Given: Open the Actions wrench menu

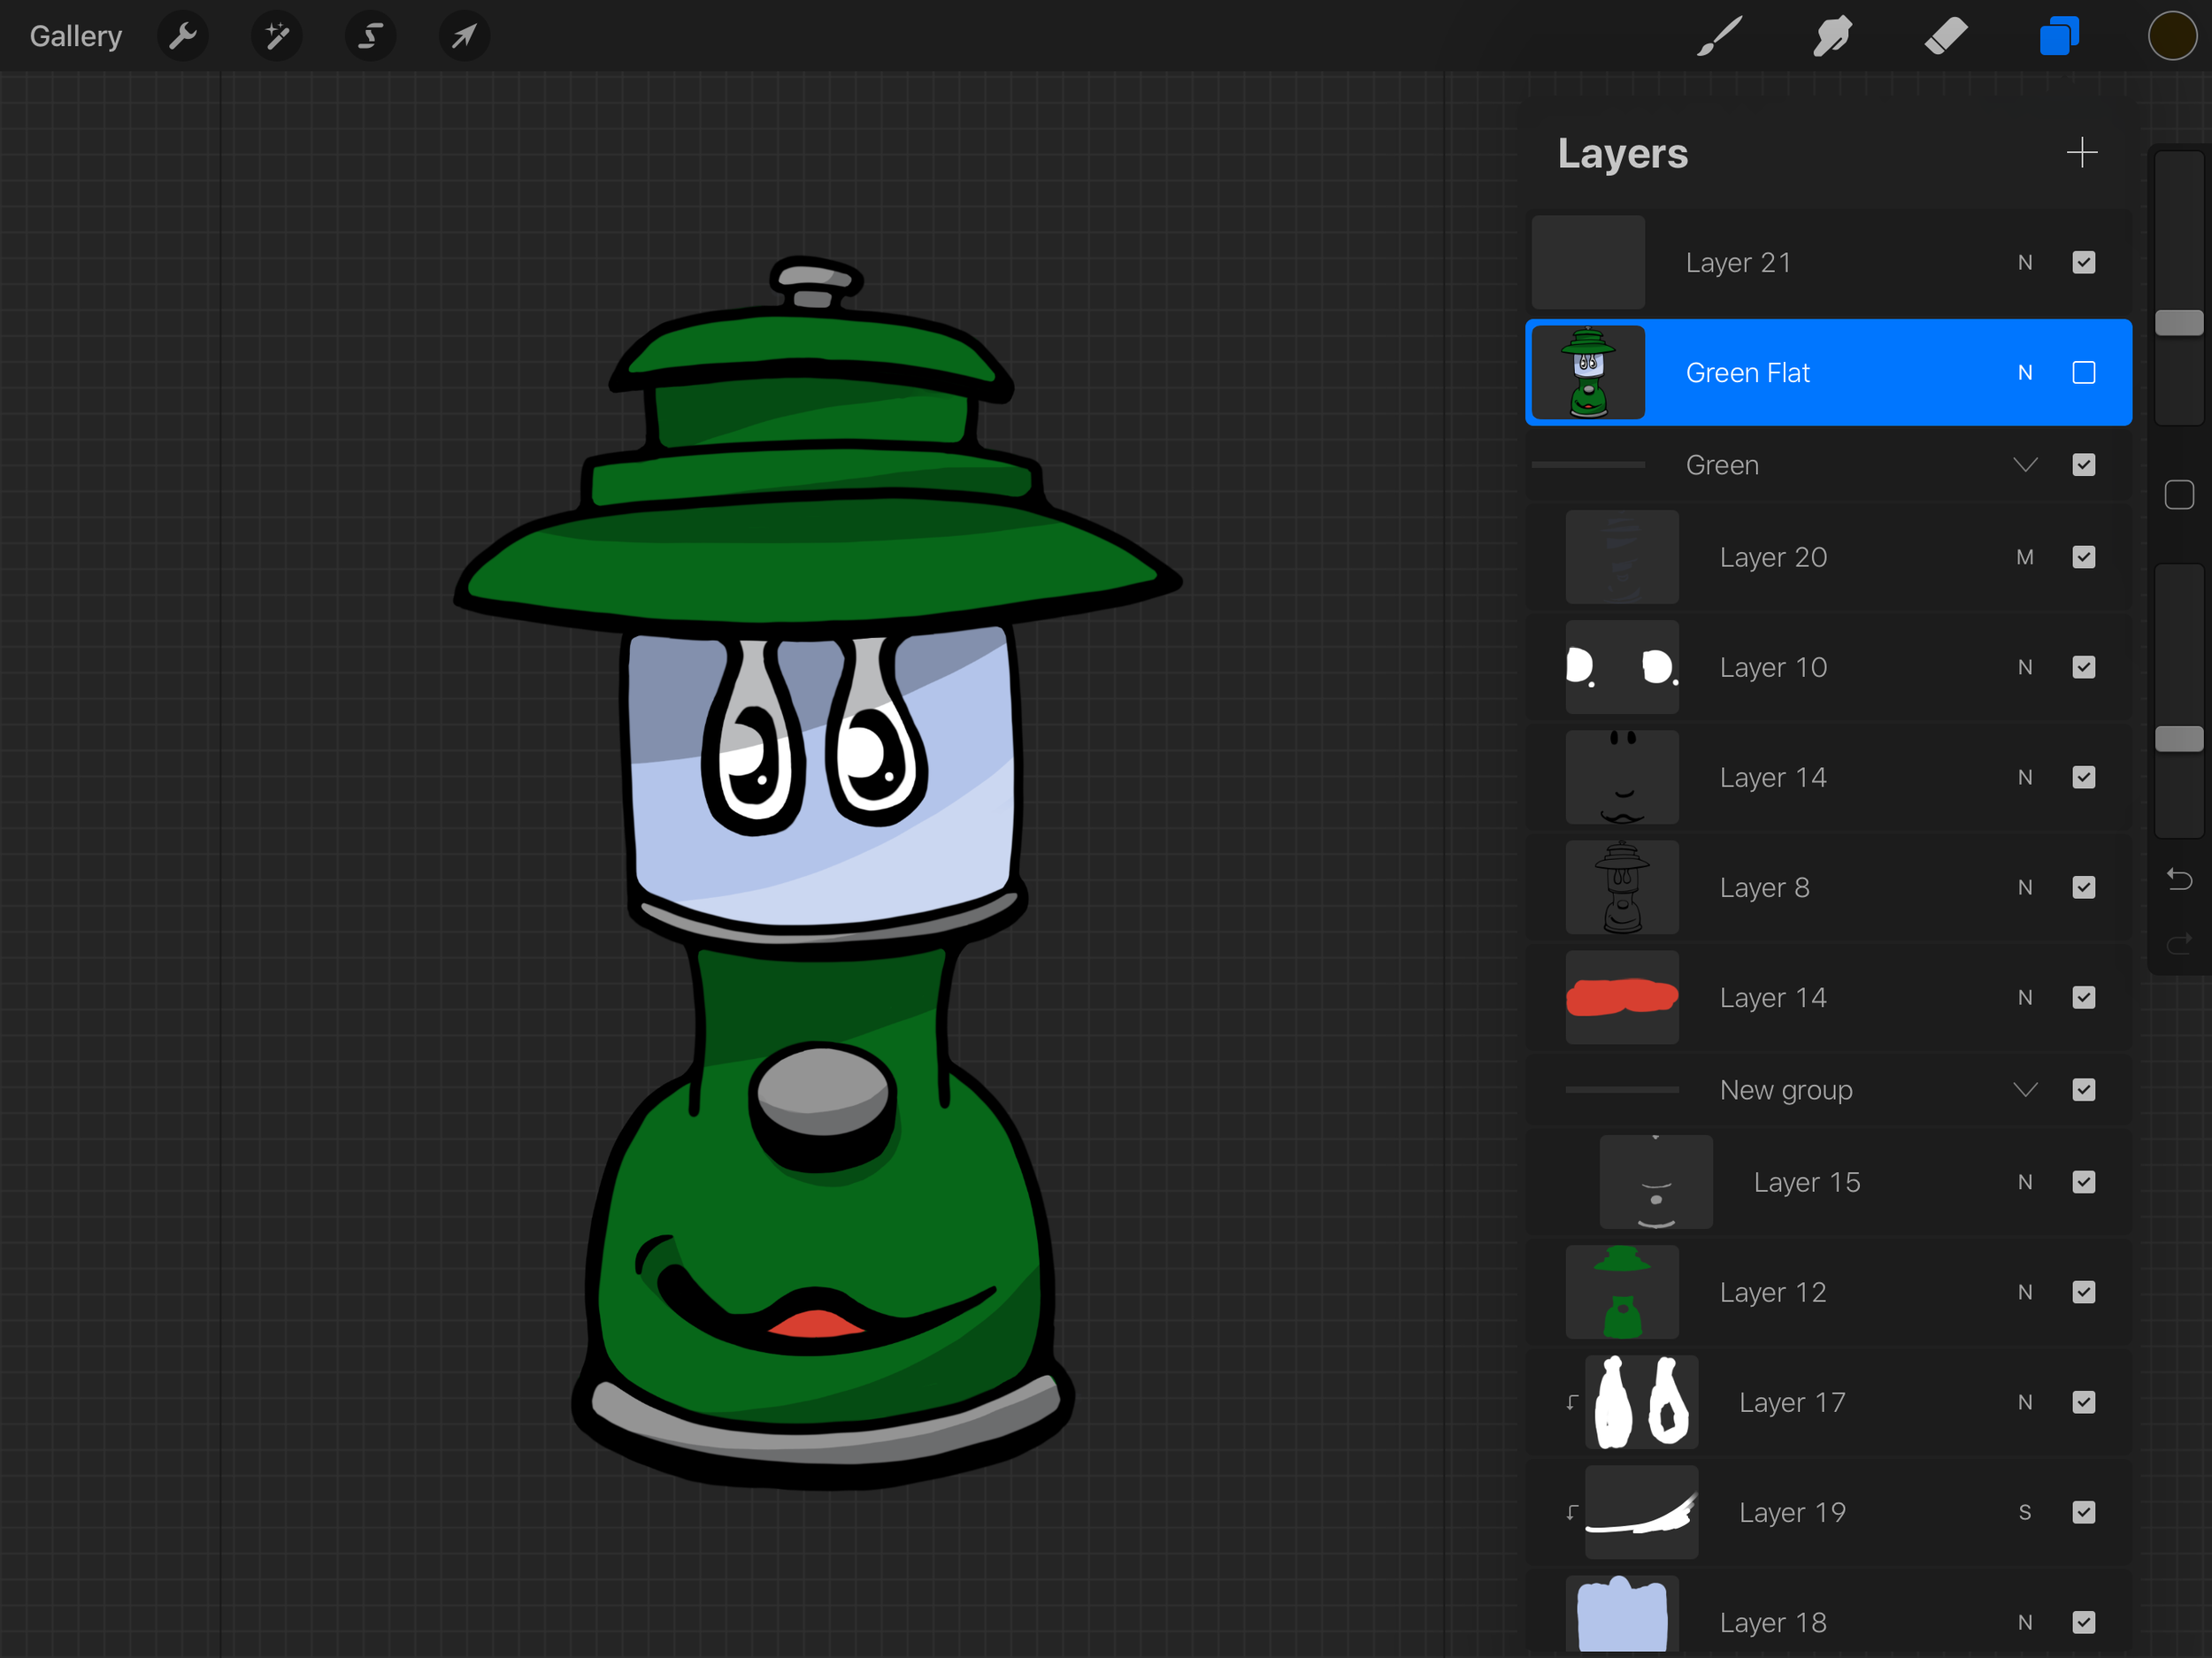Looking at the screenshot, I should point(183,37).
